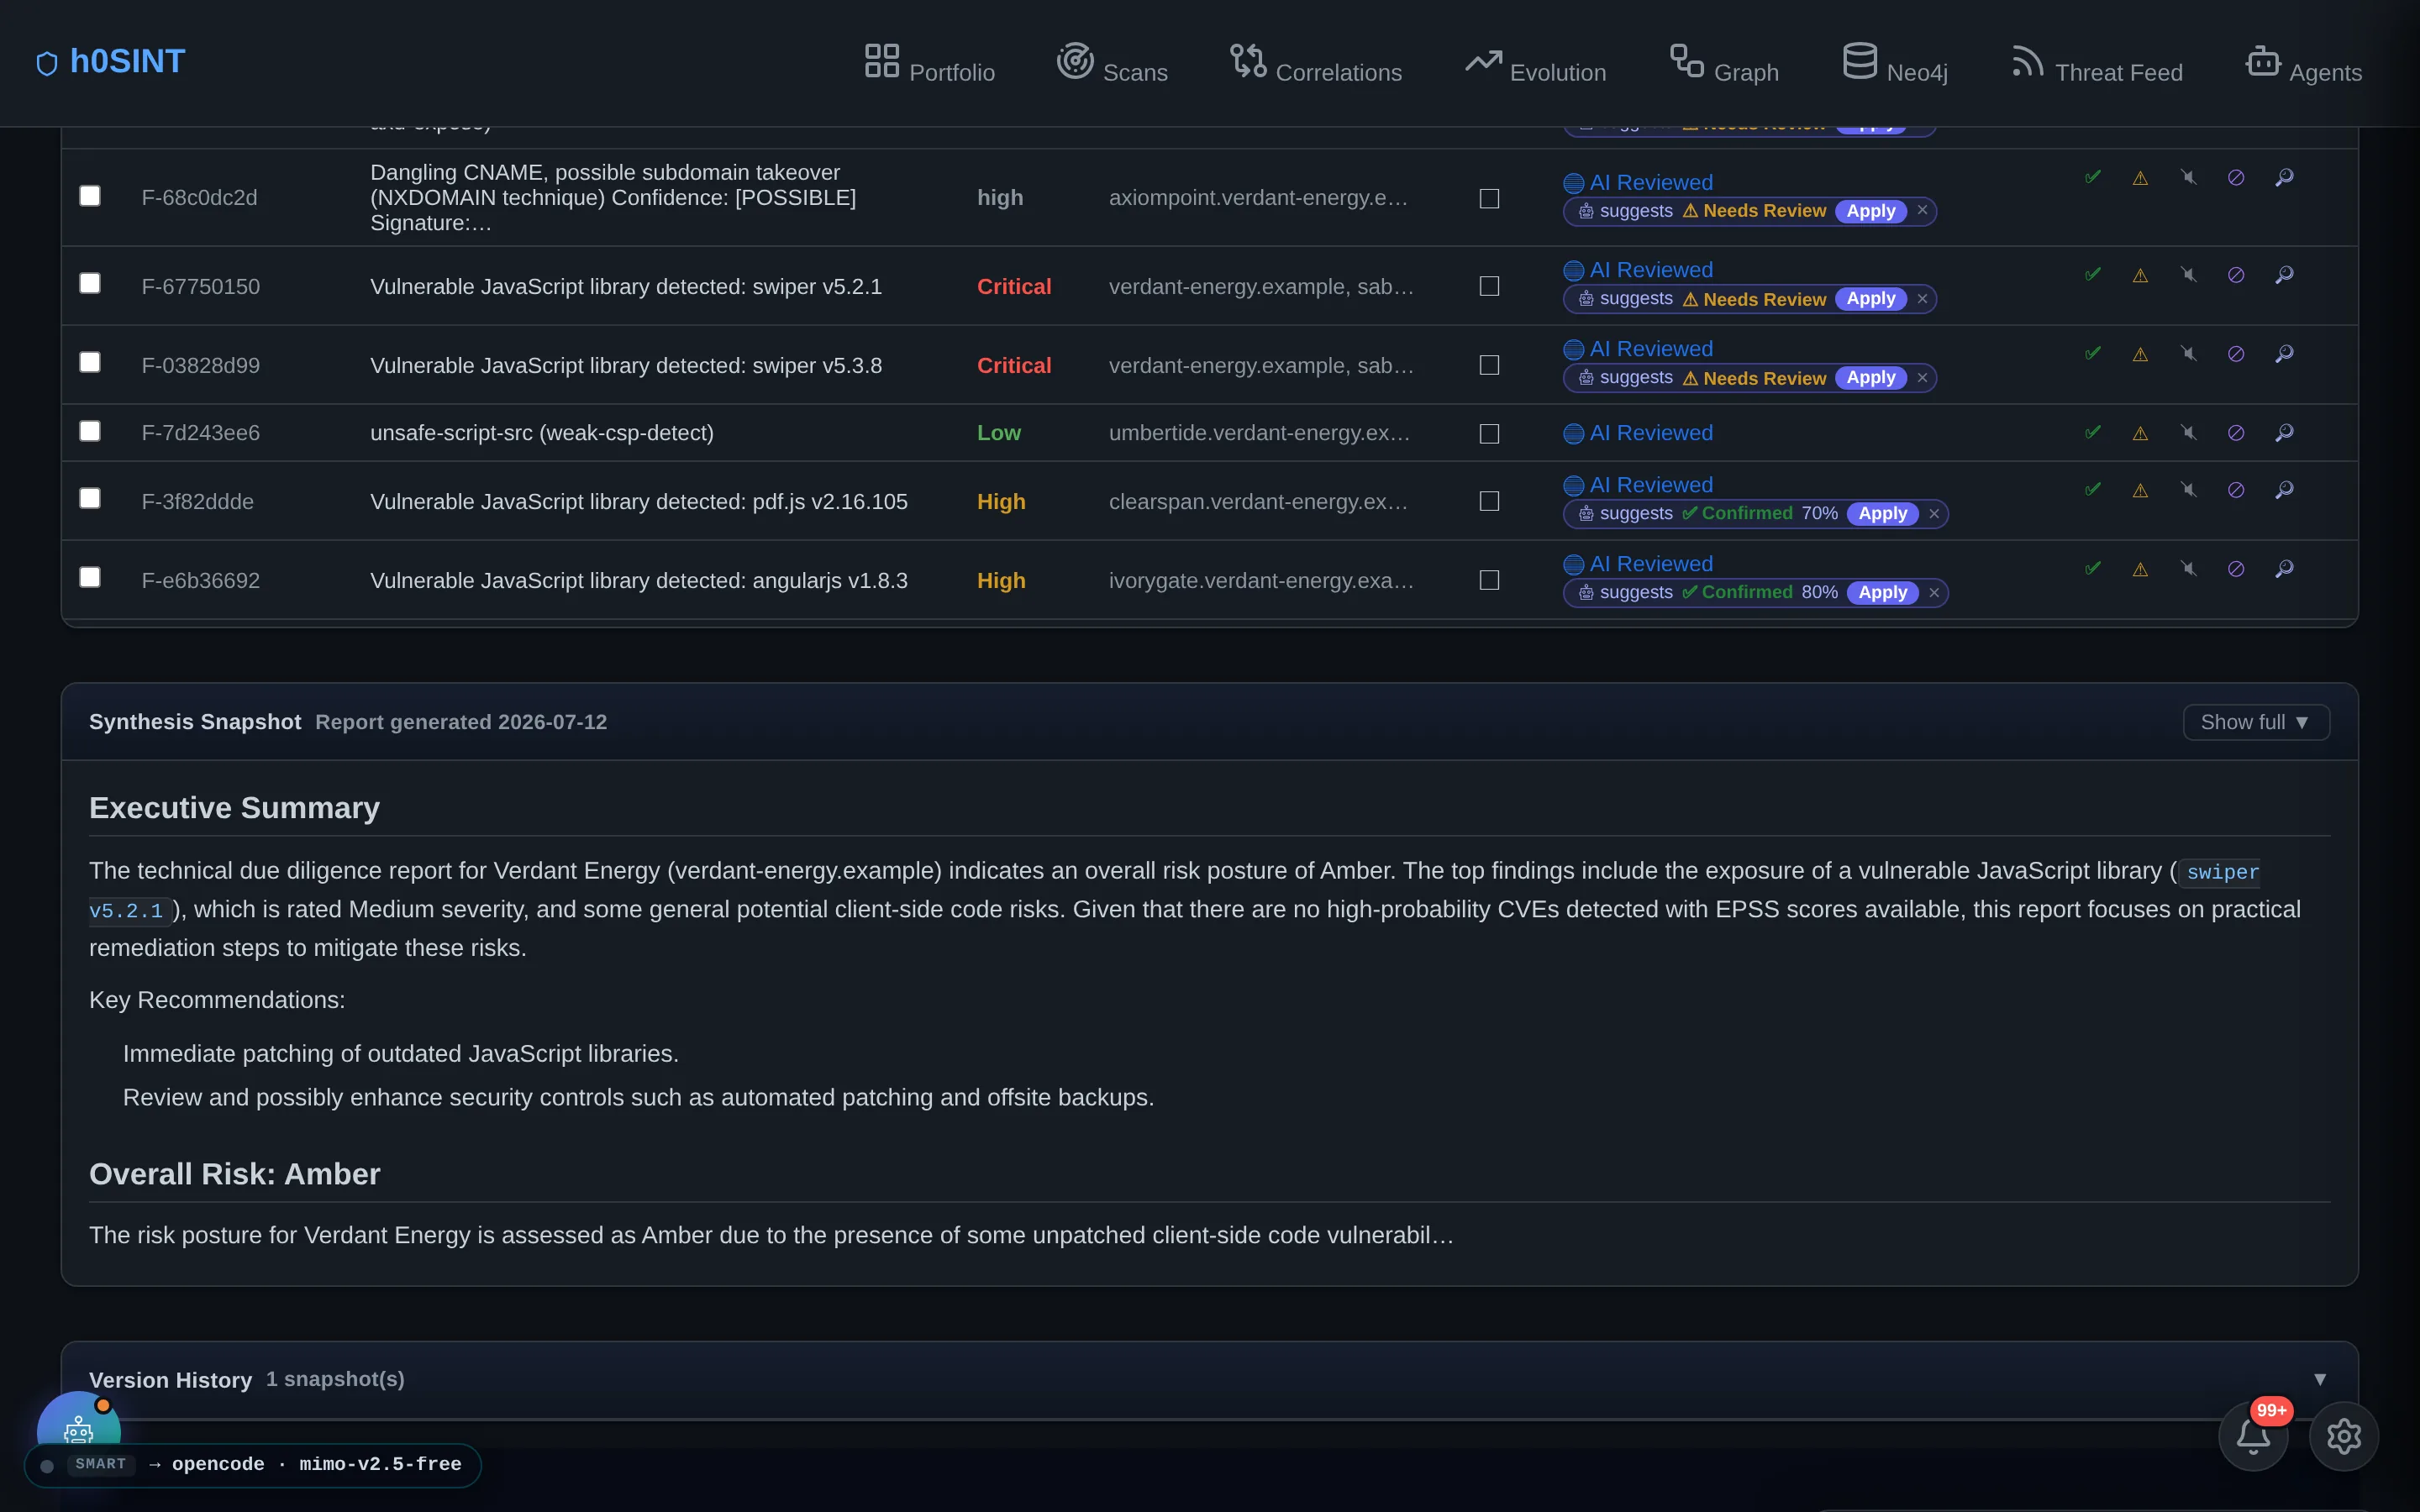Dismiss the AI suggestion for swiper v5.3.8
2420x1512 pixels.
(1922, 378)
